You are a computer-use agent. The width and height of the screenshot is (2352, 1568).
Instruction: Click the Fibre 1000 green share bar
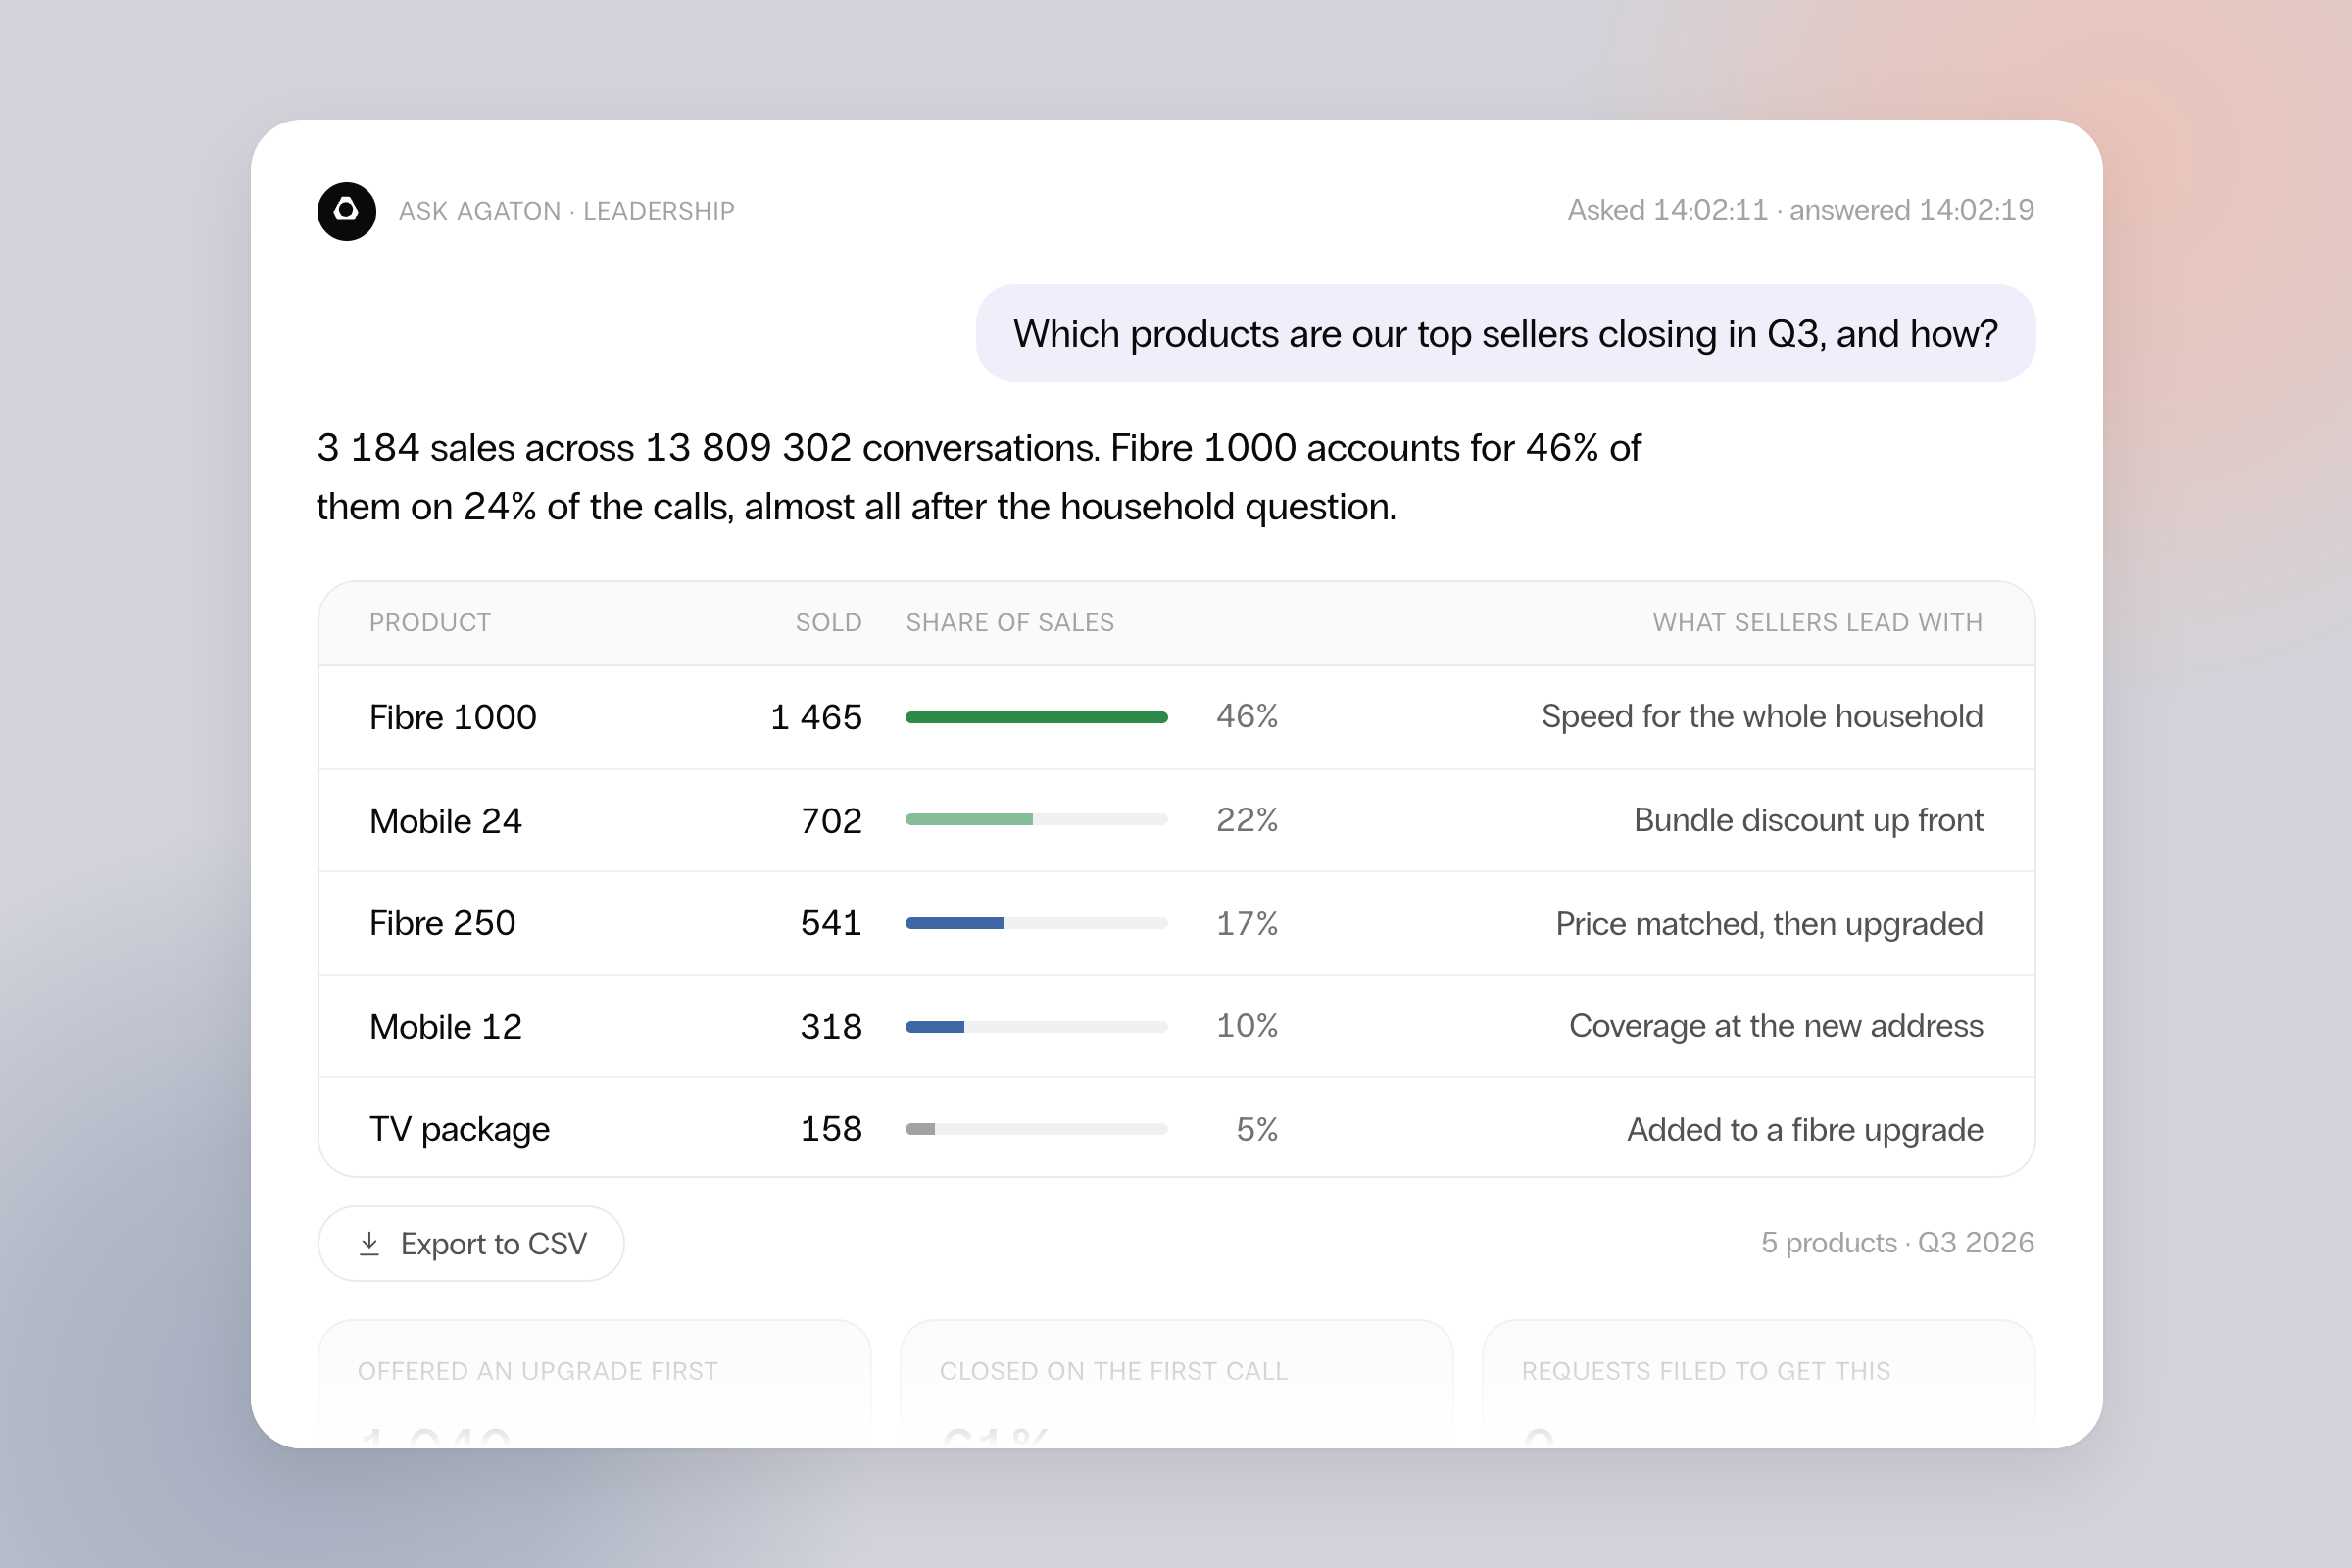tap(1036, 717)
